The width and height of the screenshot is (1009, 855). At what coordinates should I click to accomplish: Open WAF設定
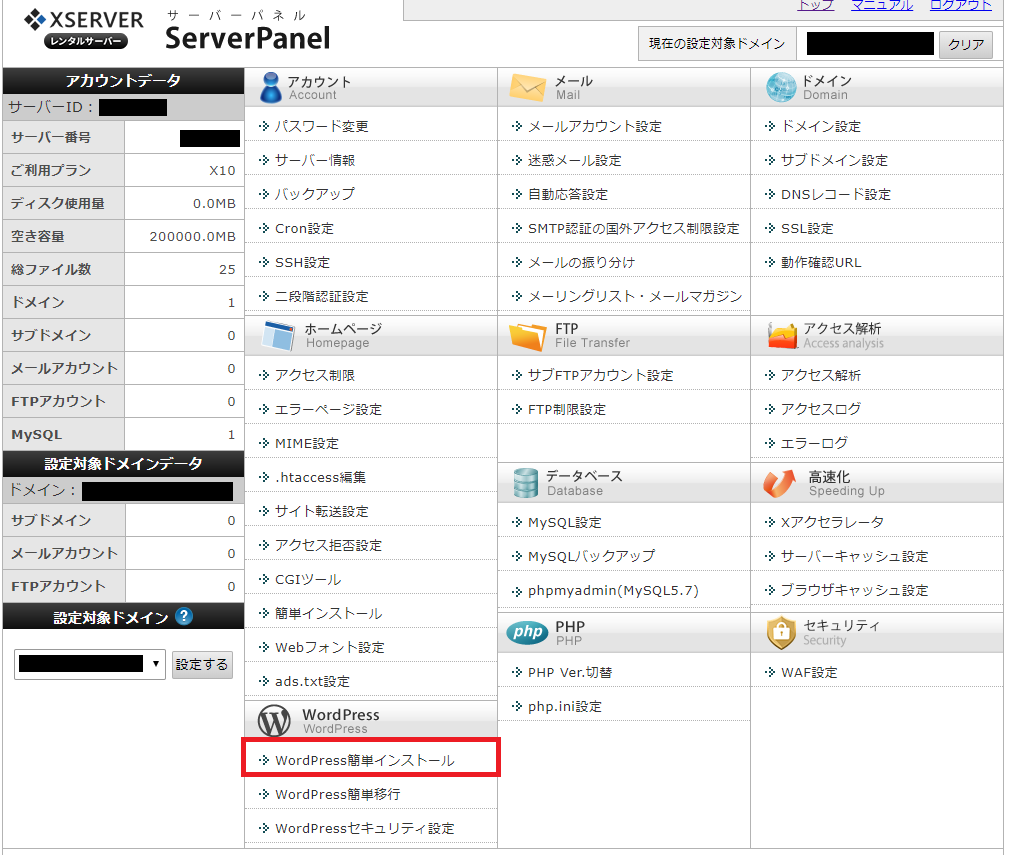809,672
